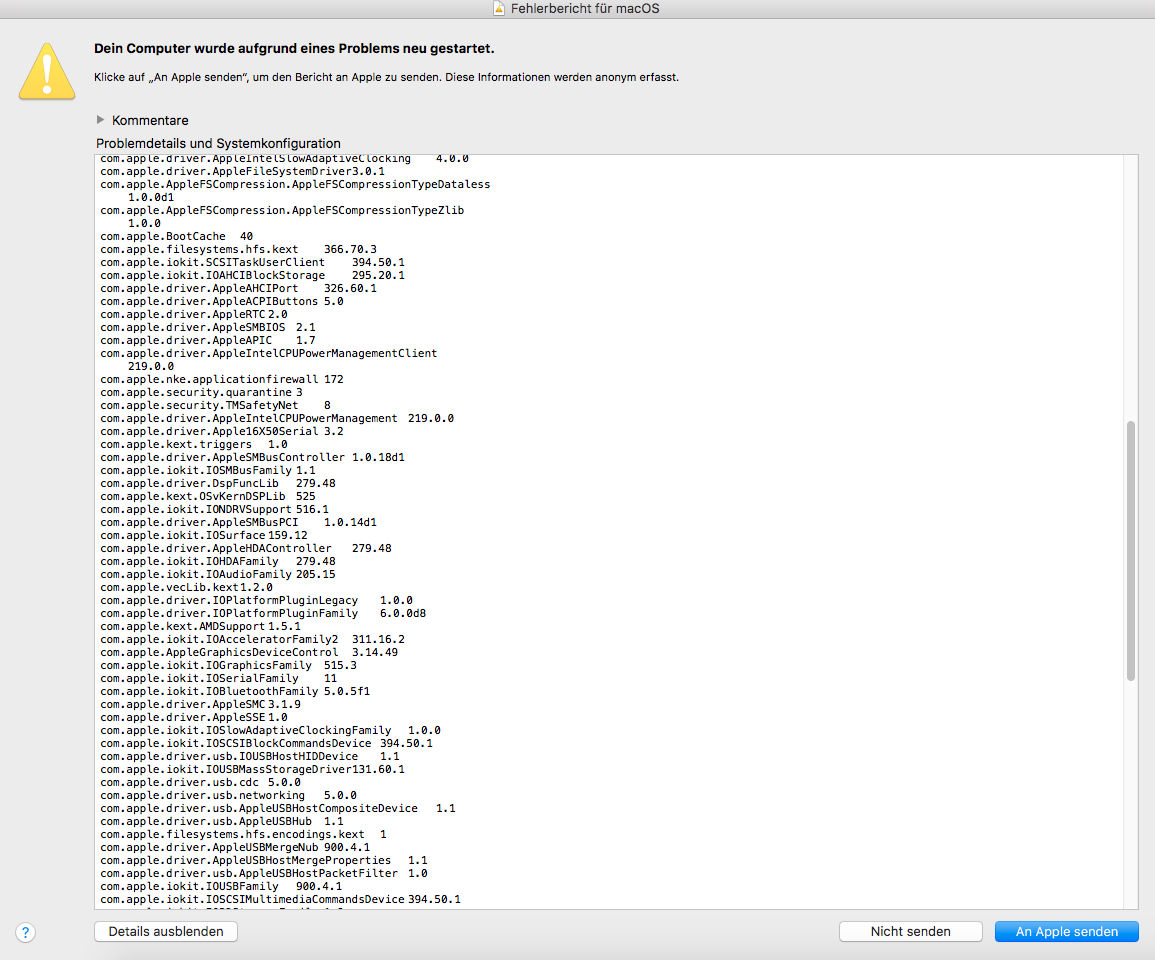The image size is (1155, 960).
Task: Click the com.apple.driver.usb.cdc 5.0.0 line
Action: [x=200, y=783]
